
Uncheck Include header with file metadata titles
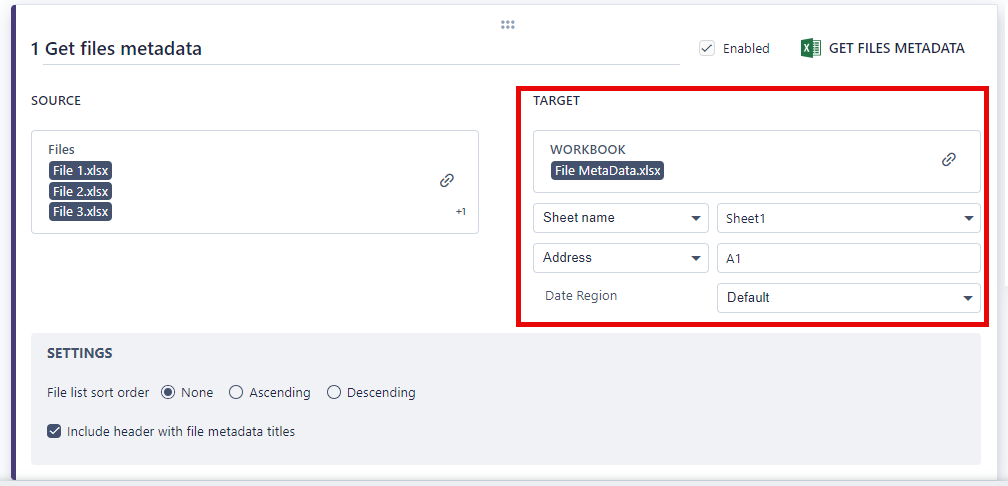click(54, 432)
